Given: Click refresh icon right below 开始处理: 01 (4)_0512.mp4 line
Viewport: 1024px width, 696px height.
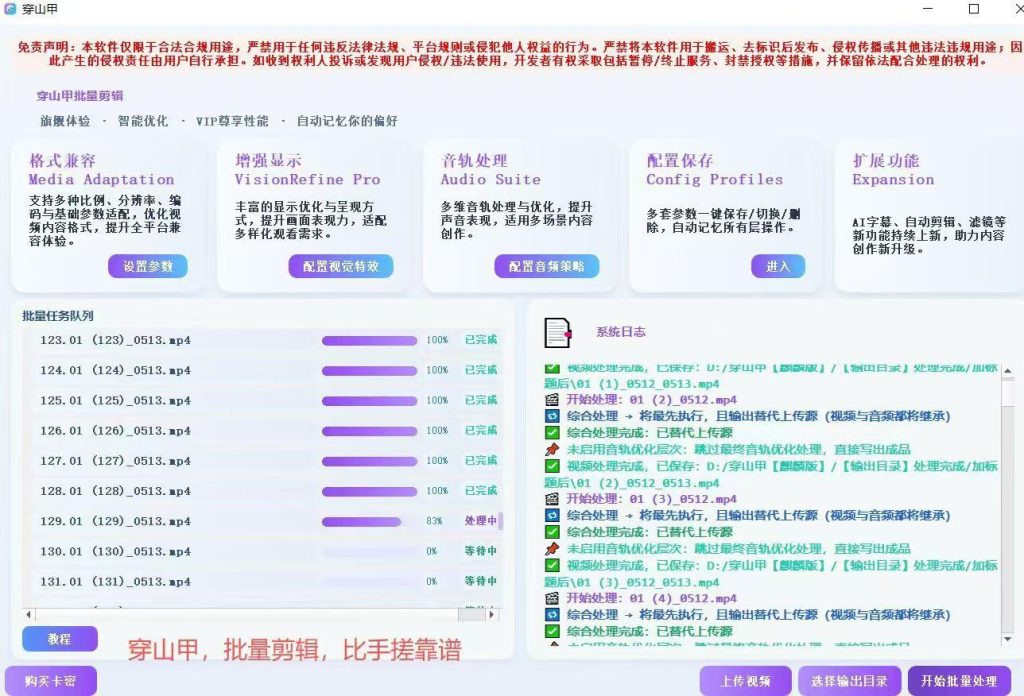Looking at the screenshot, I should tap(552, 614).
